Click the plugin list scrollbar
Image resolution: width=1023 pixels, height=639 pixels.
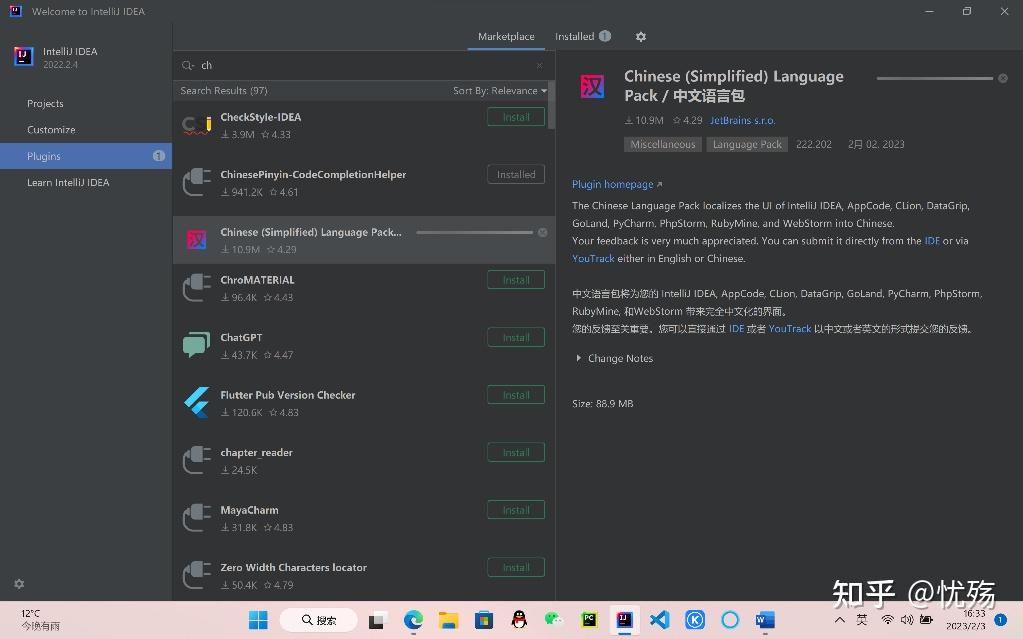coord(551,104)
